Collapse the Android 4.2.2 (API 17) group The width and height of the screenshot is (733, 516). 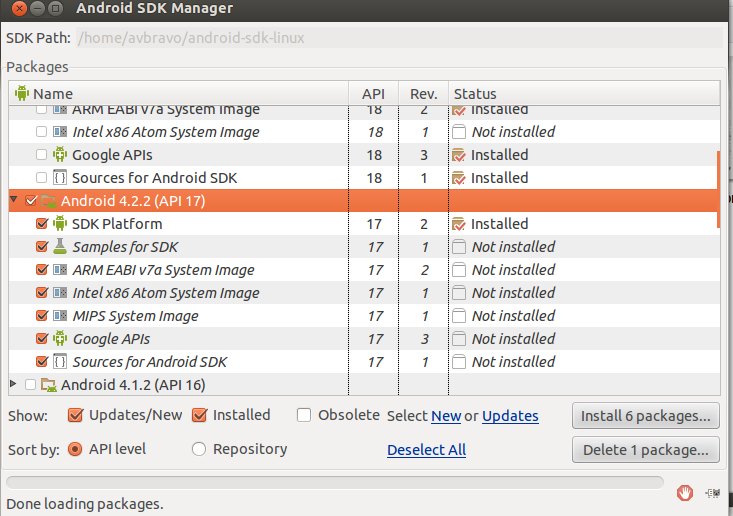pyautogui.click(x=14, y=200)
